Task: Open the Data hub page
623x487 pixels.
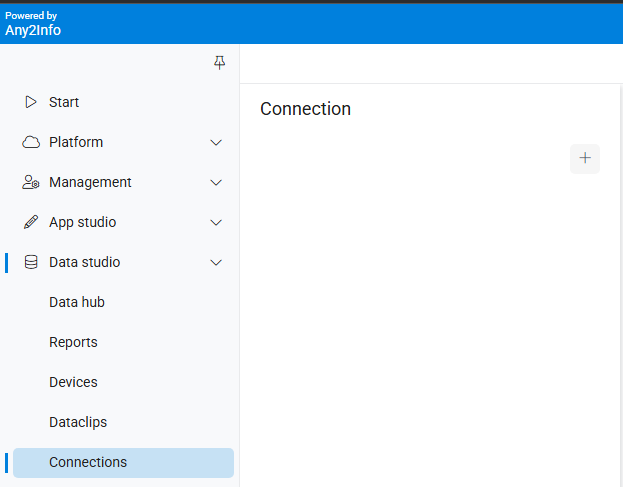Action: tap(77, 302)
